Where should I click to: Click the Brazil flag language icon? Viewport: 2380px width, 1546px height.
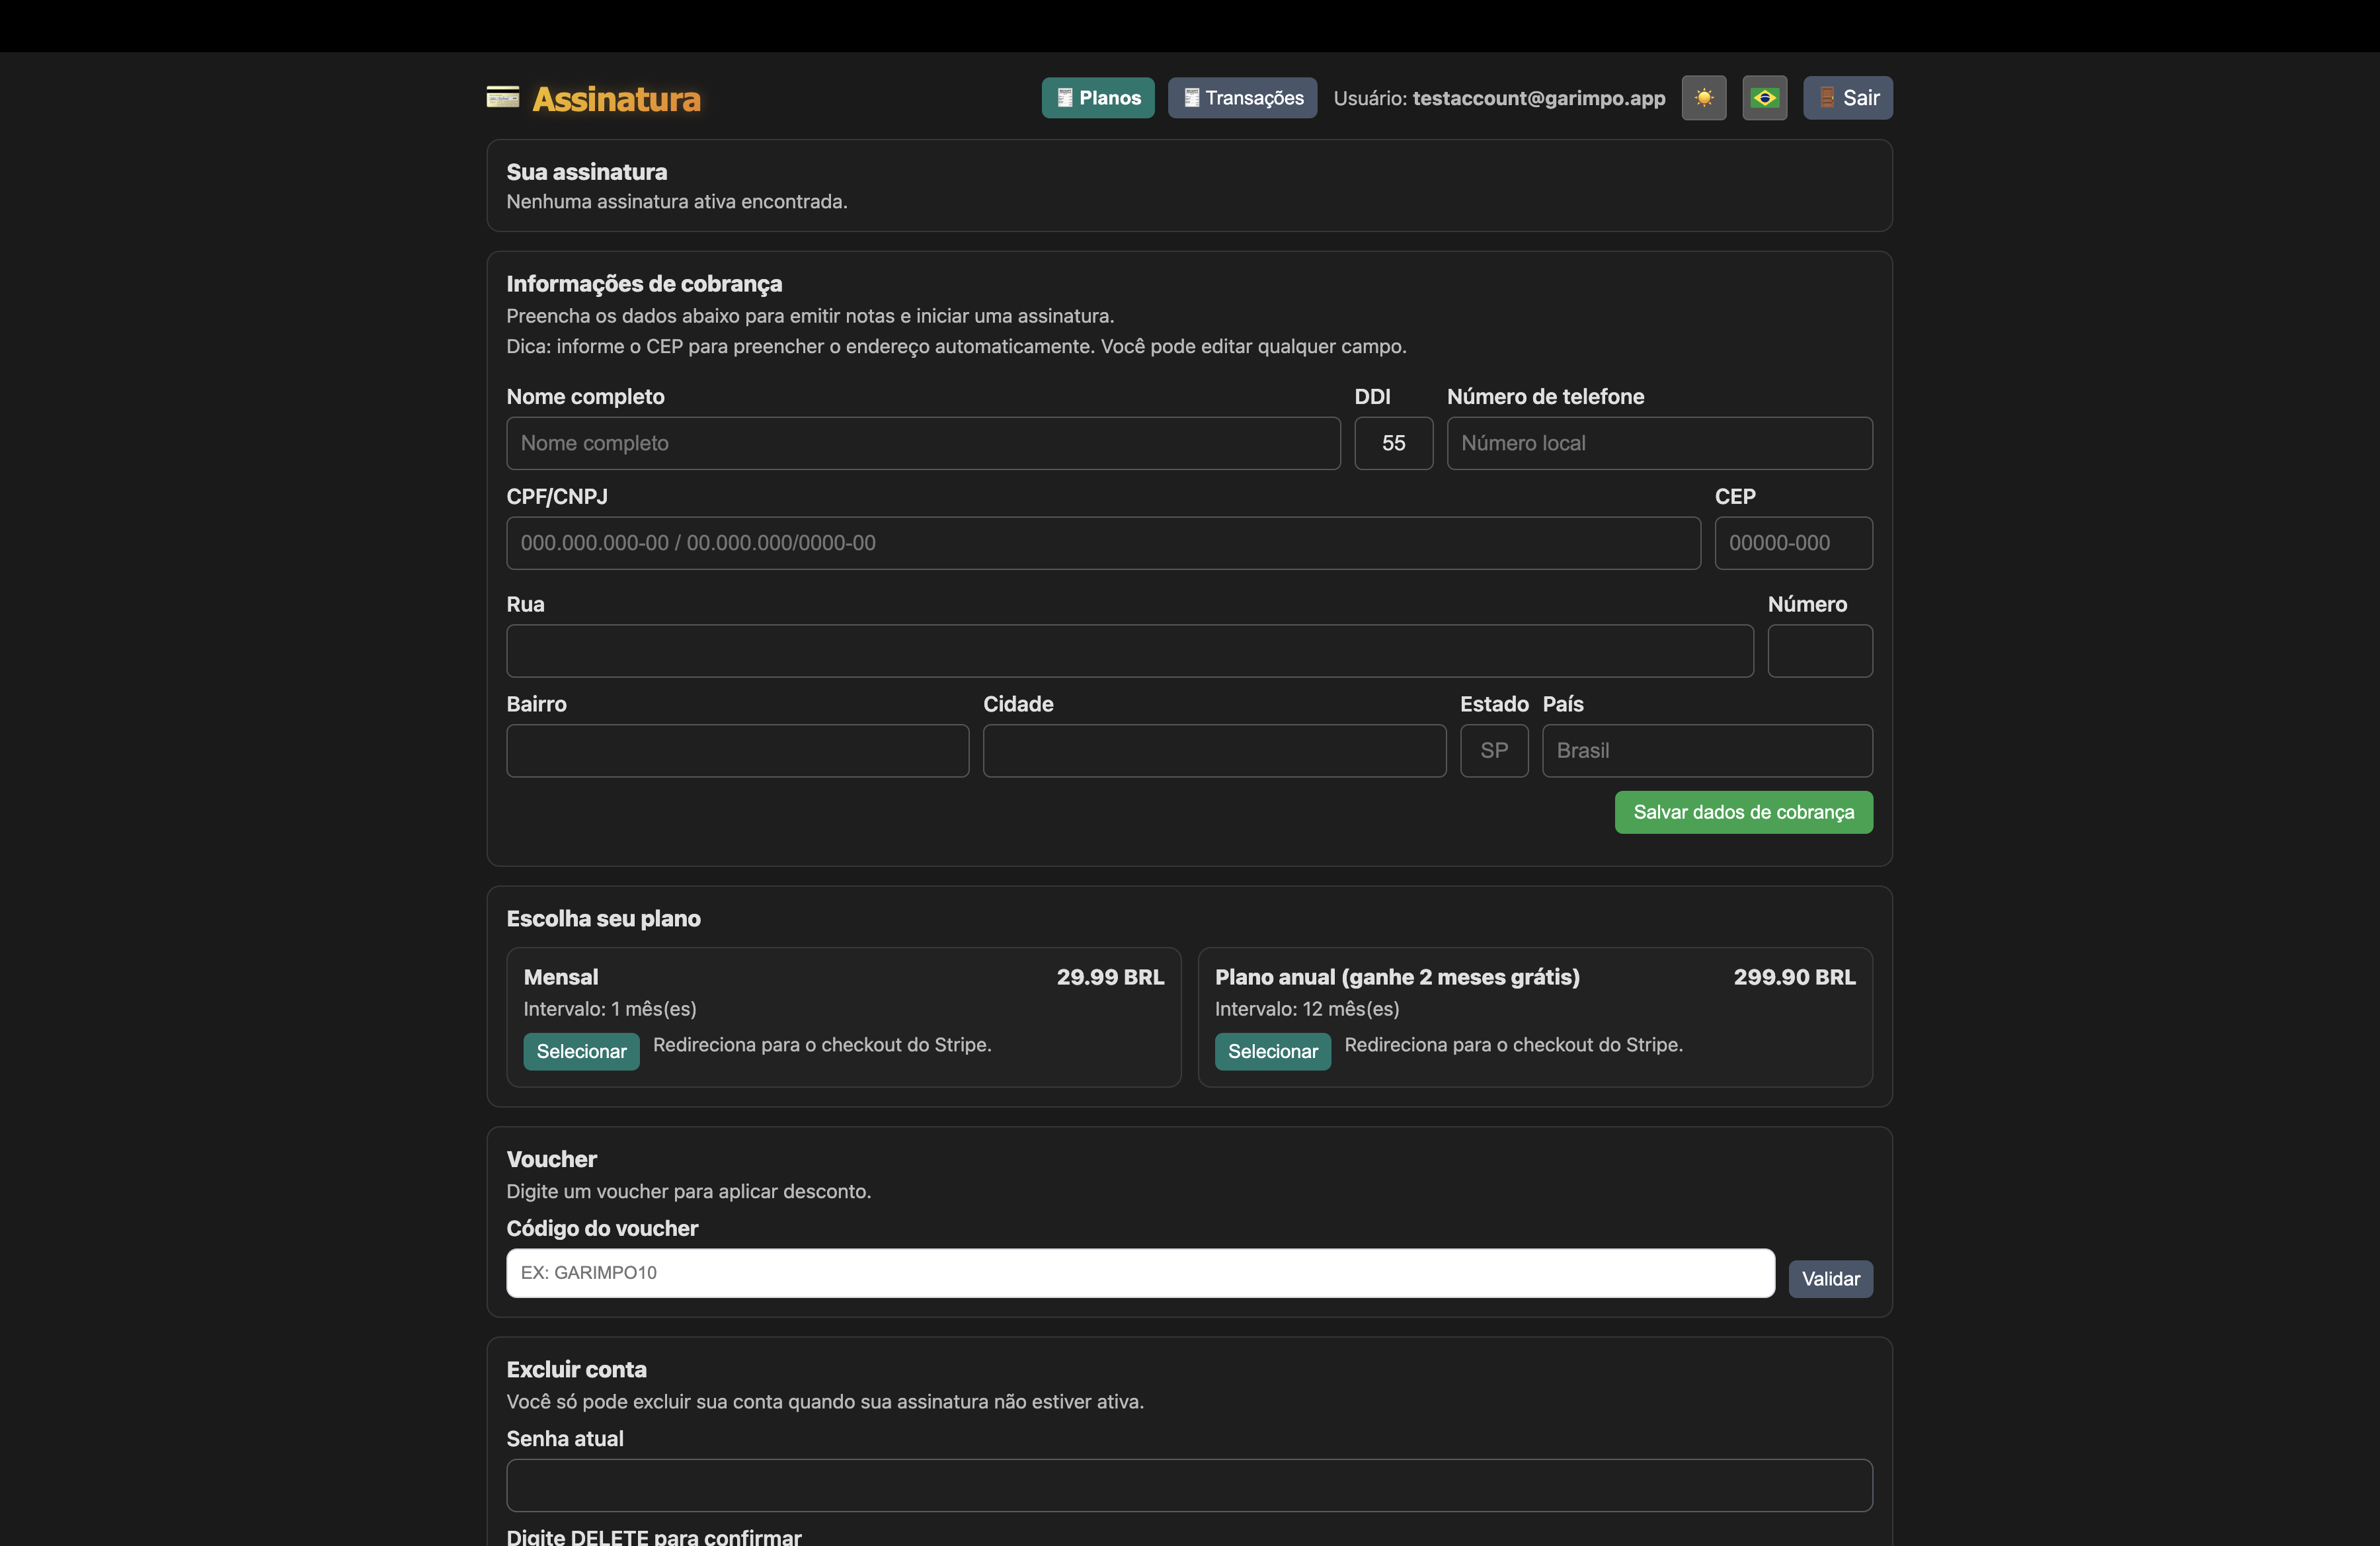pos(1765,97)
